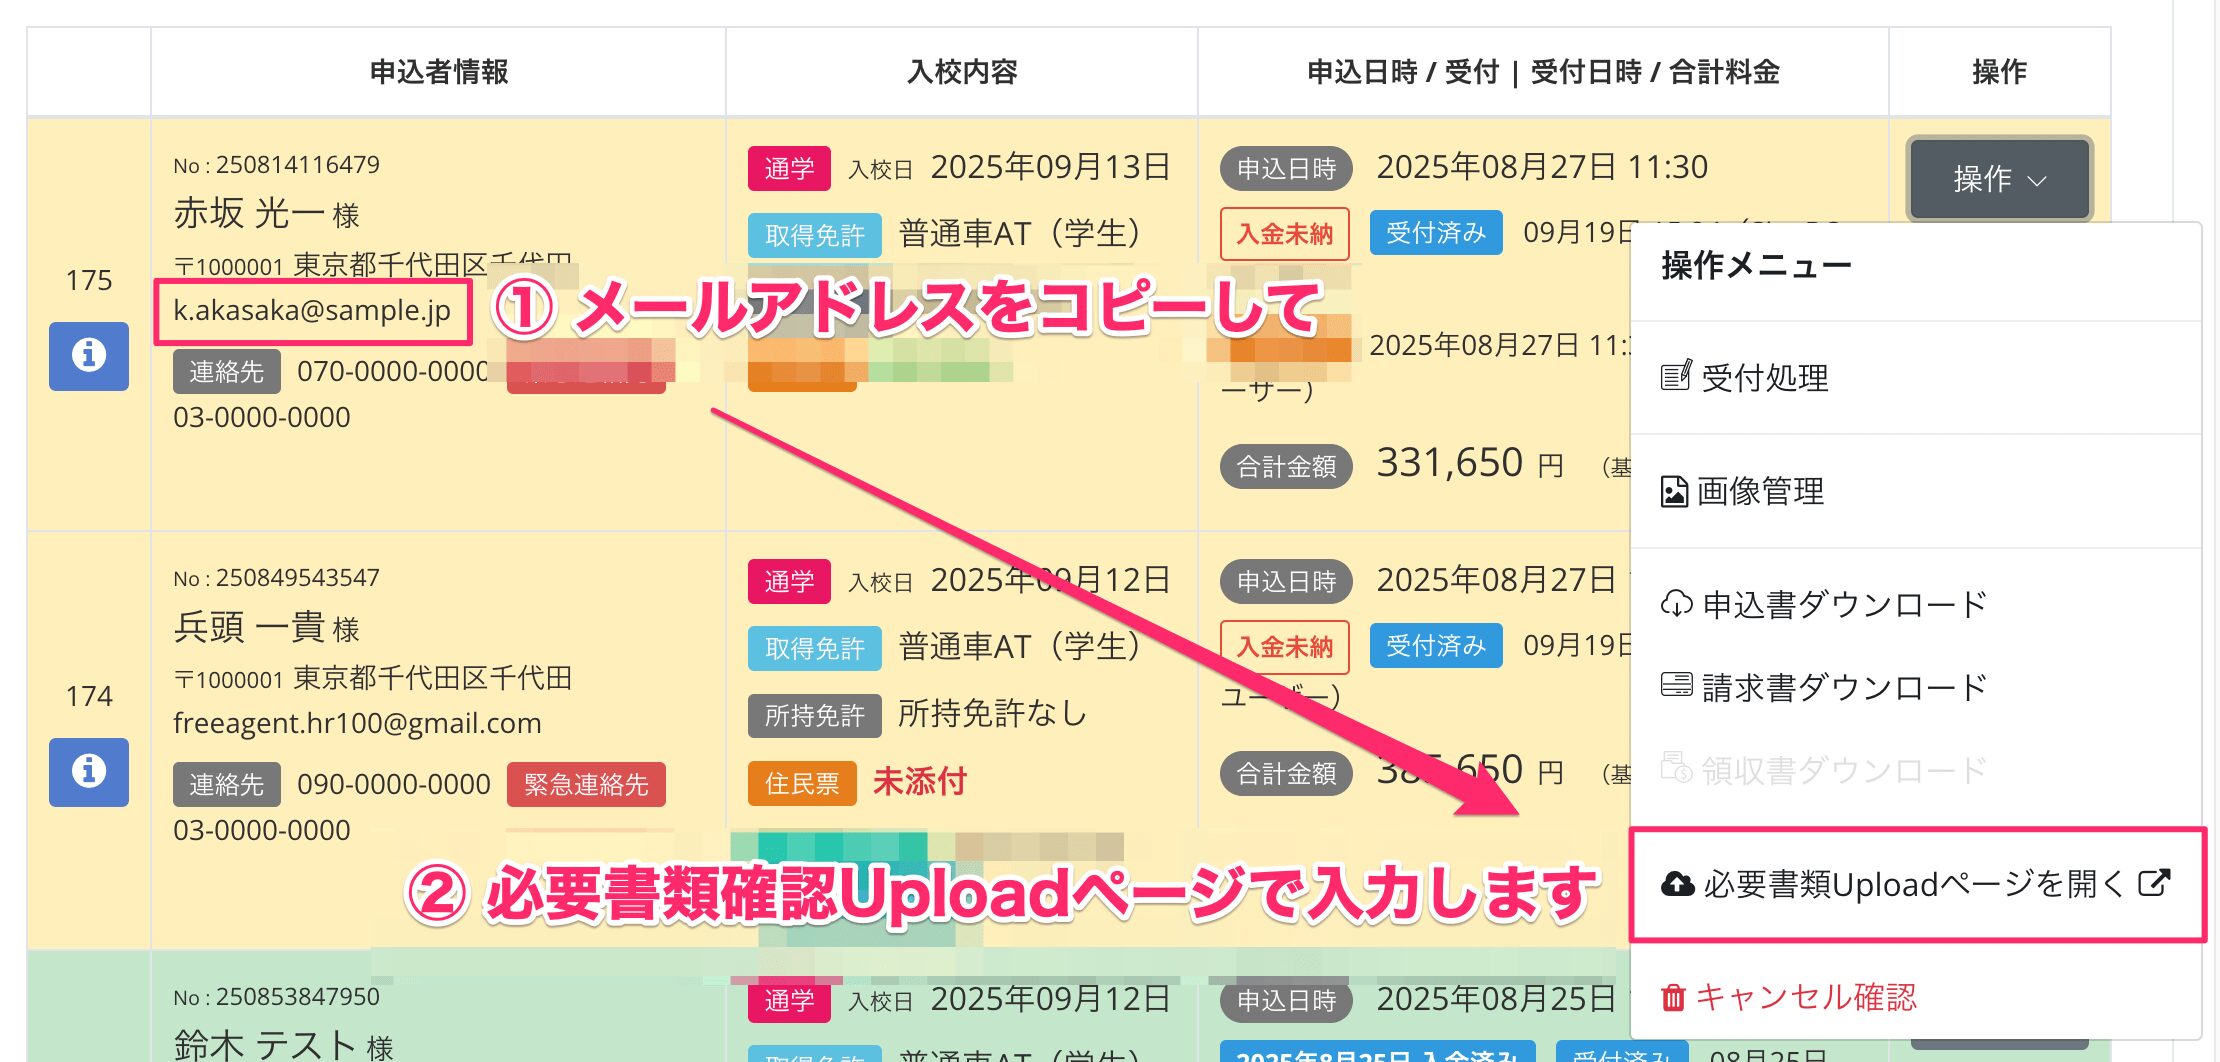Screen dimensions: 2220x1062
Task: Select 受付処理 from the operation menu
Action: pyautogui.click(x=1765, y=378)
